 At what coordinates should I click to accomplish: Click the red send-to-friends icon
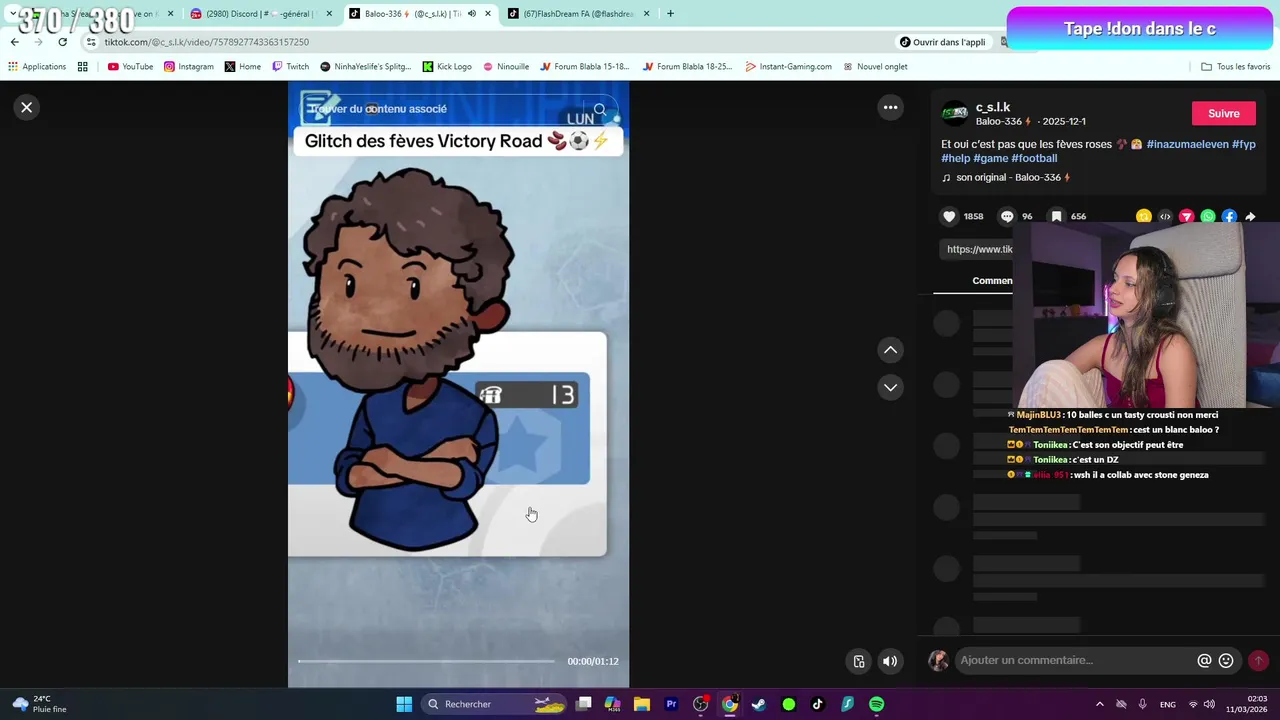(1186, 216)
